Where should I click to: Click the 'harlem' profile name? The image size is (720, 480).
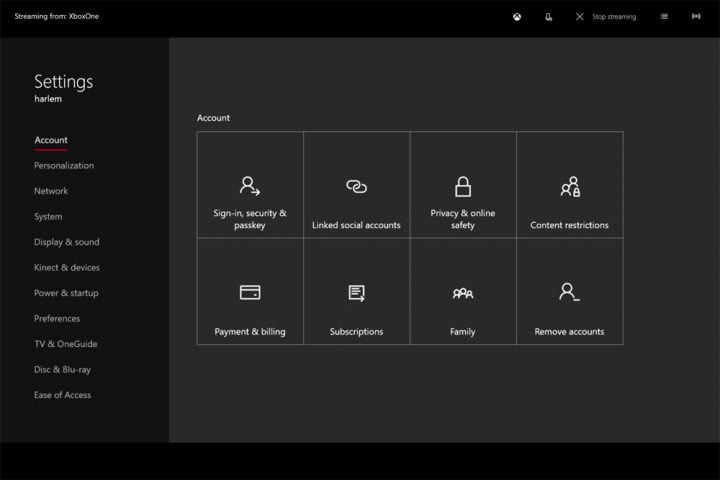48,99
